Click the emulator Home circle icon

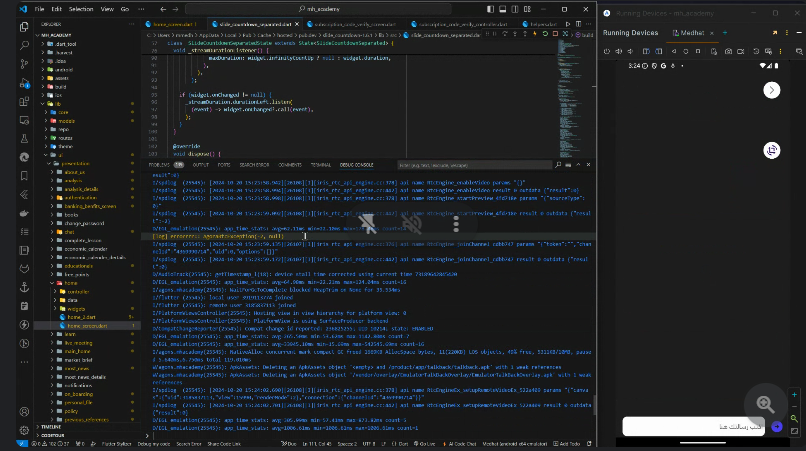point(686,51)
